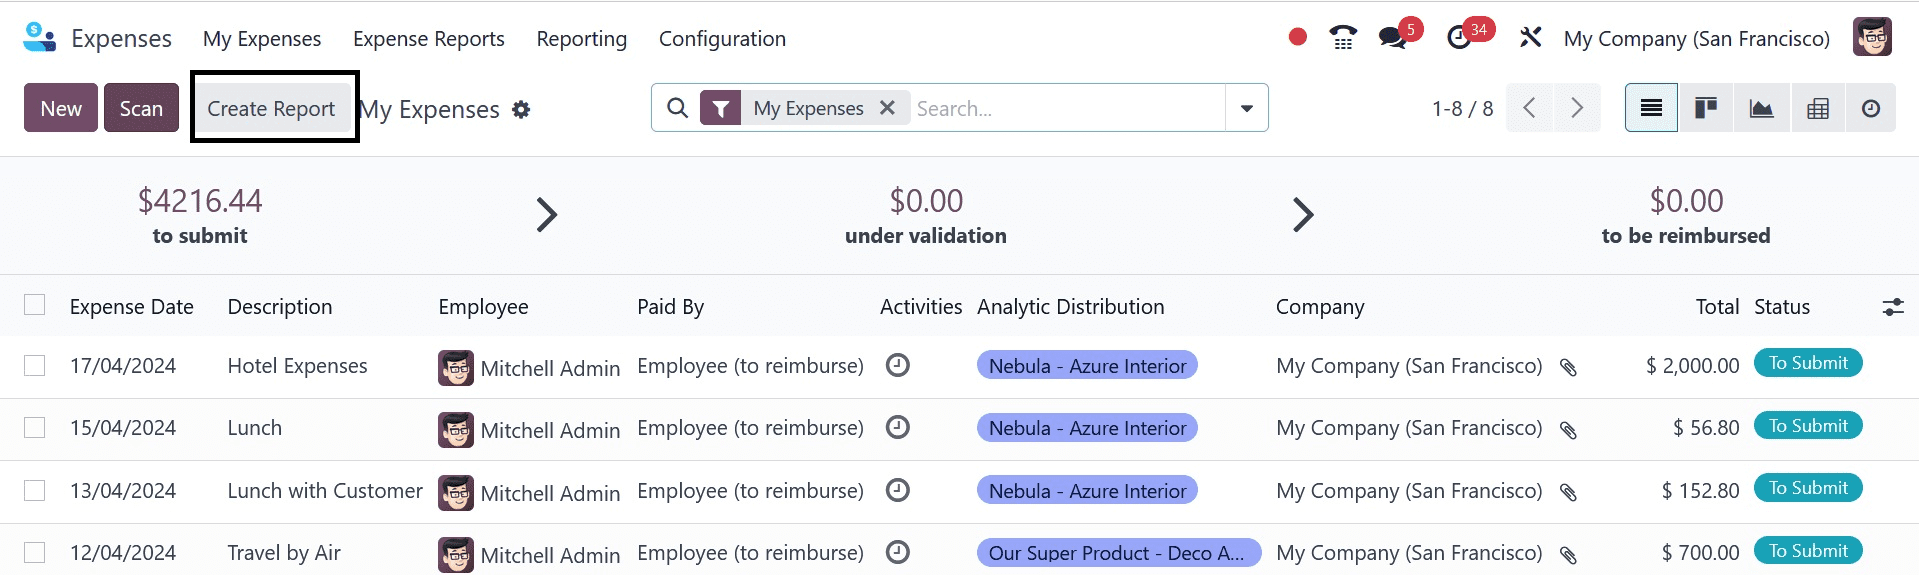The width and height of the screenshot is (1919, 575).
Task: Sort by Status column header
Action: click(x=1782, y=307)
